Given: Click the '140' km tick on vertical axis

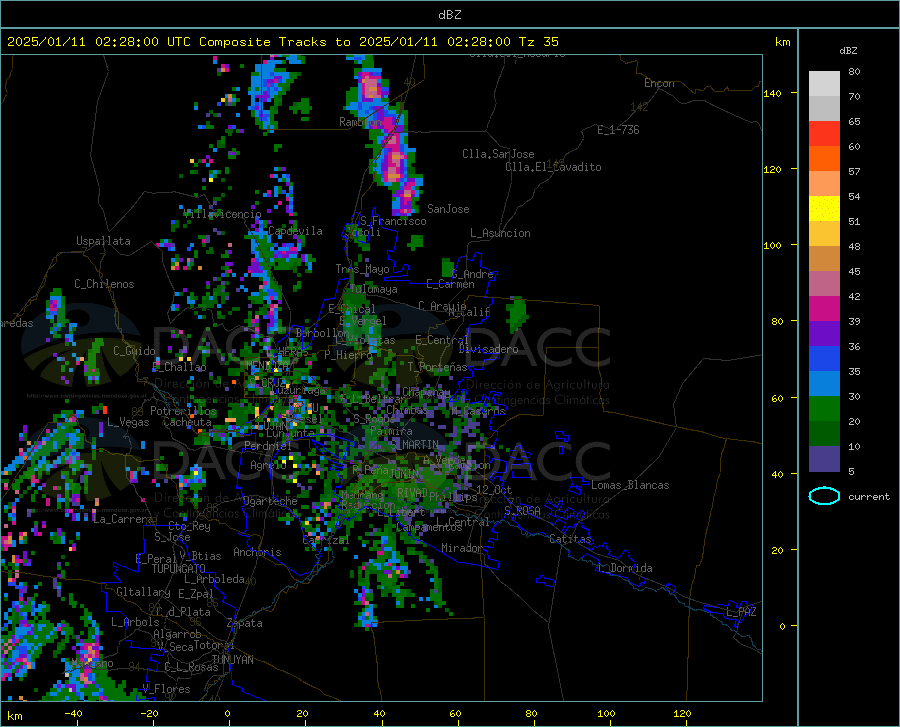Looking at the screenshot, I should point(772,93).
